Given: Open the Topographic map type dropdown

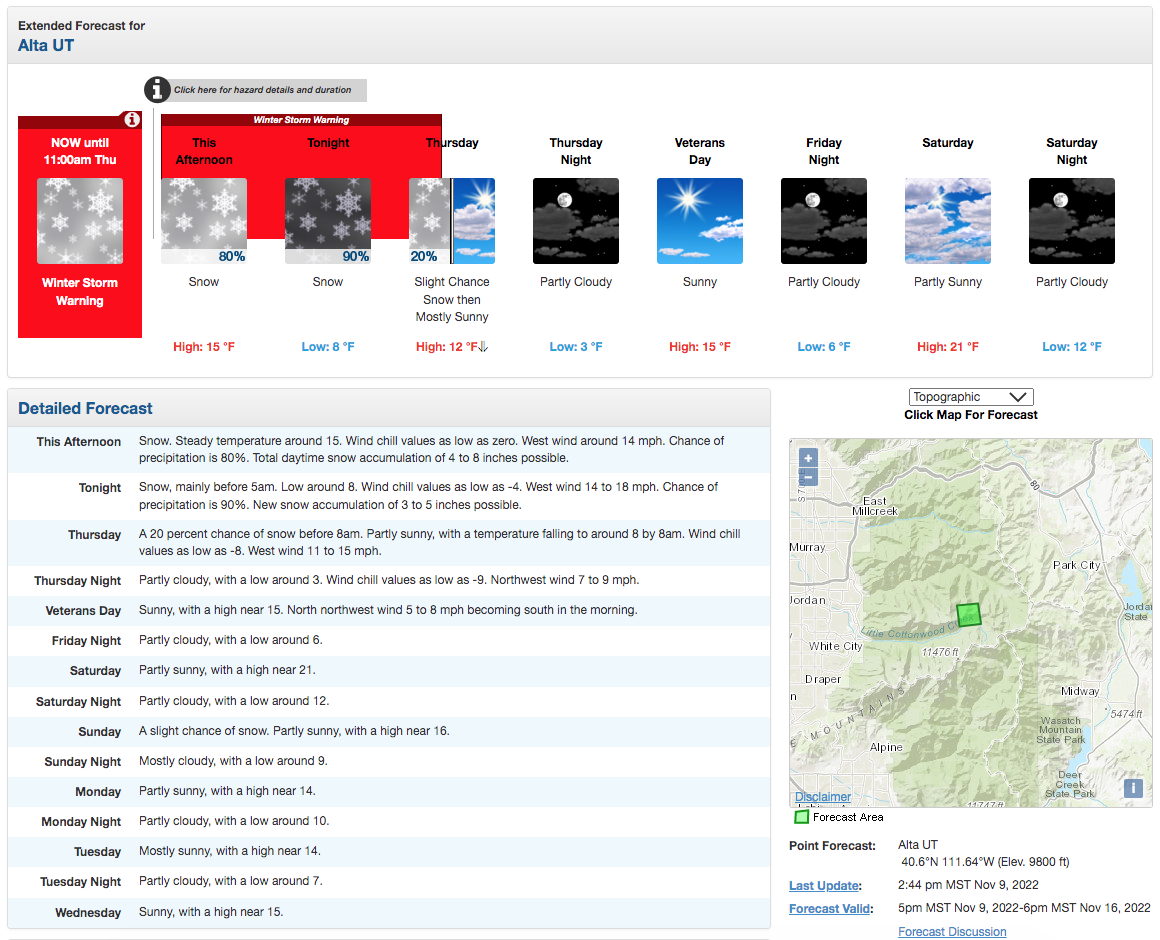Looking at the screenshot, I should [x=971, y=396].
